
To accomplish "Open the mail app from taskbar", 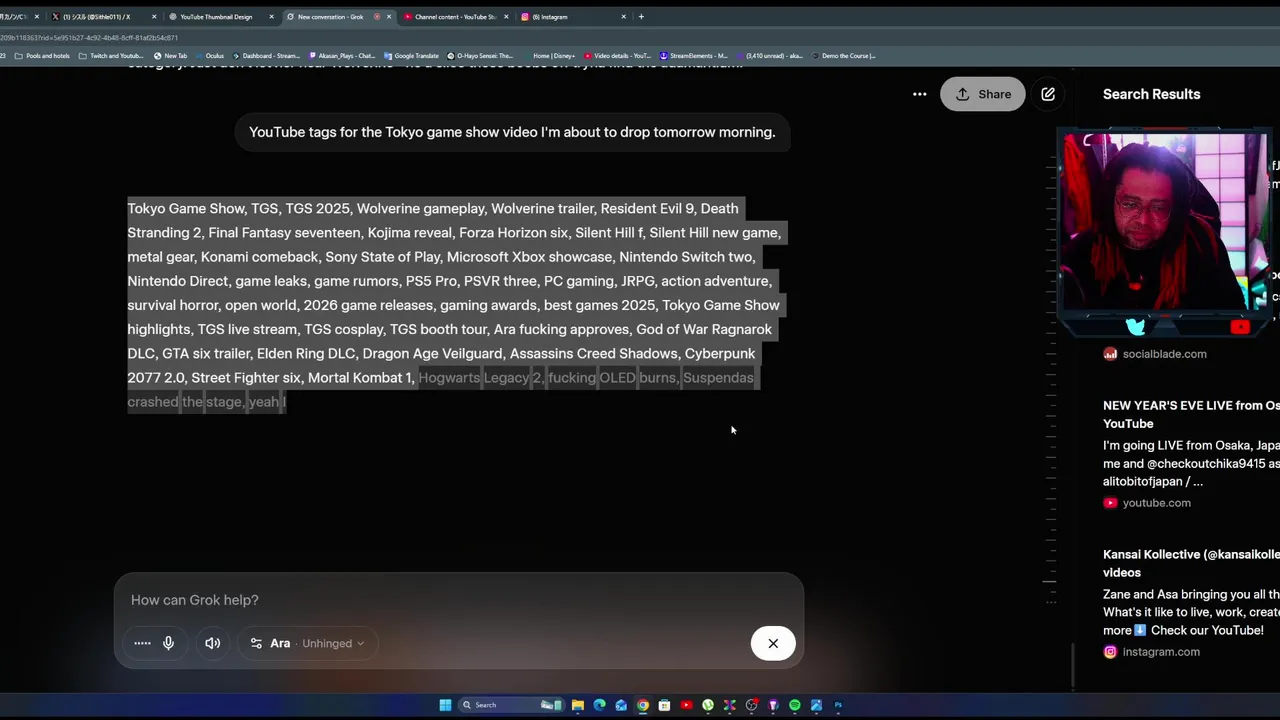I will [621, 705].
